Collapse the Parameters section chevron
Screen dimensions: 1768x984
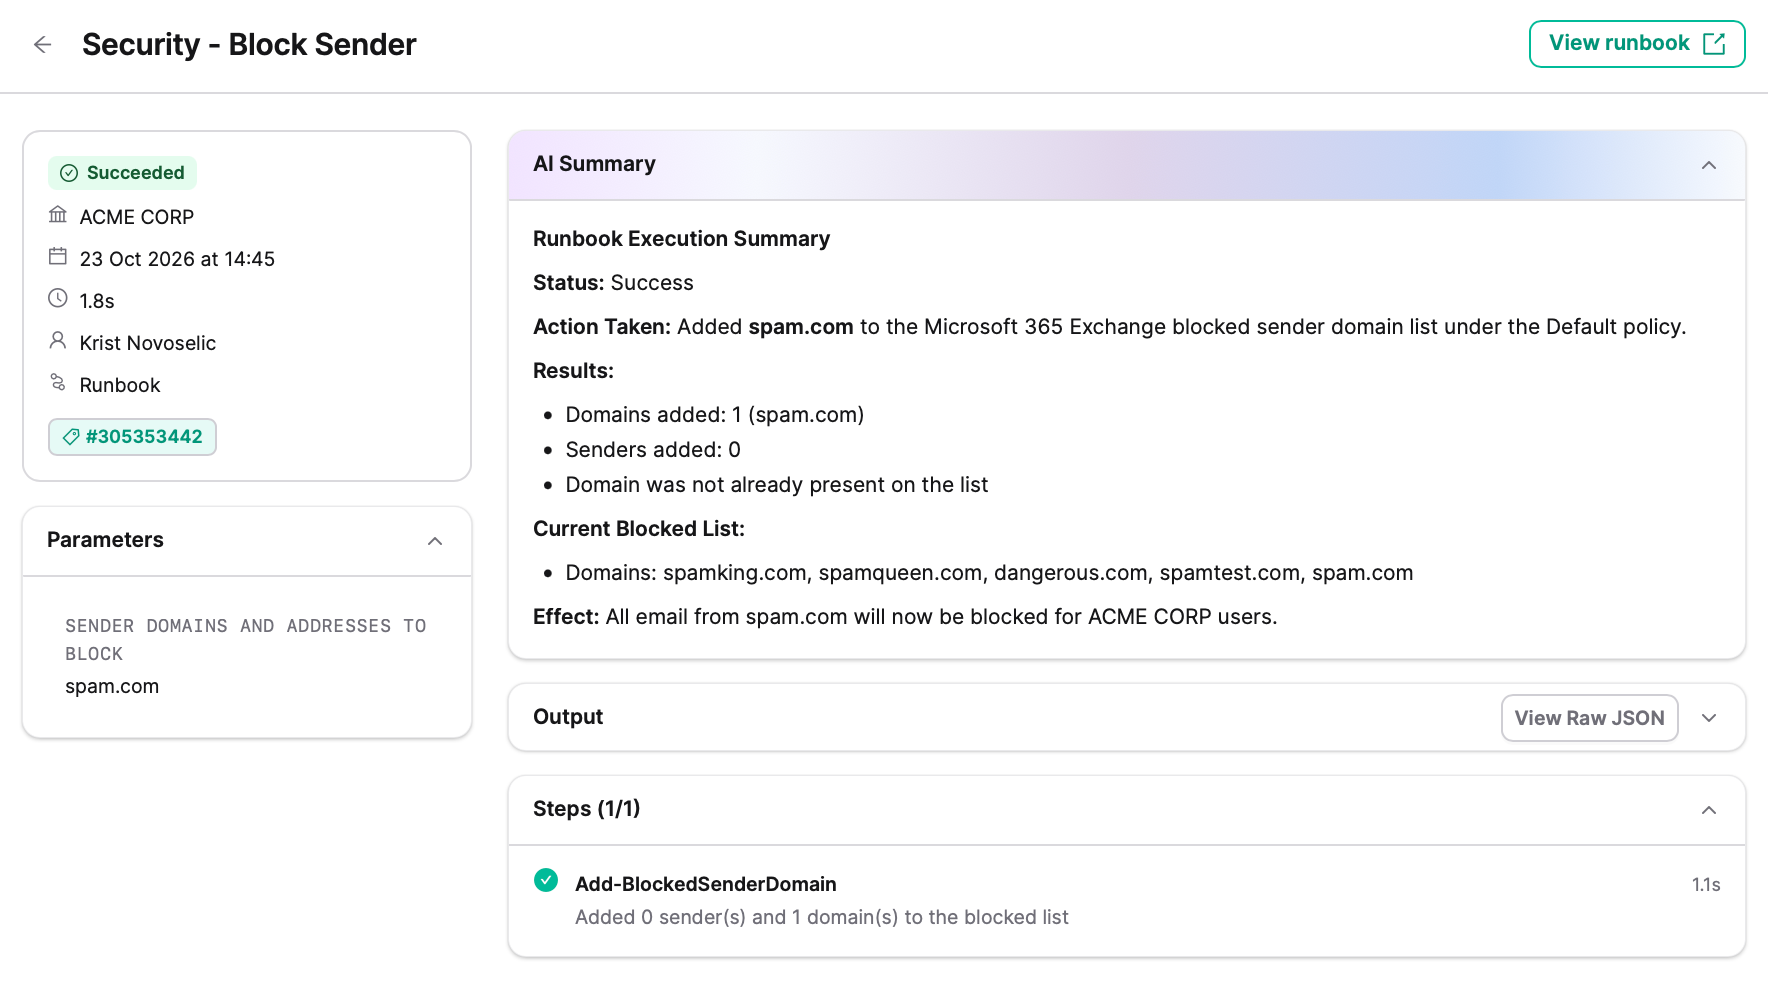pyautogui.click(x=435, y=541)
